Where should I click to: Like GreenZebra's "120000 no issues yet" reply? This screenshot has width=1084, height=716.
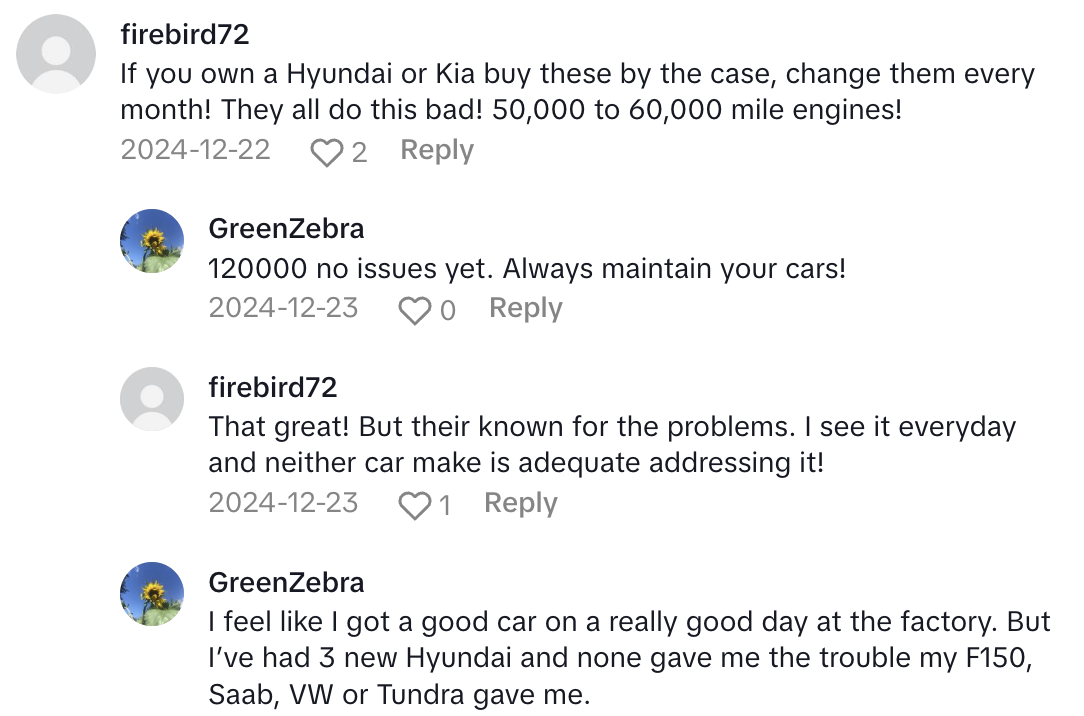(414, 310)
